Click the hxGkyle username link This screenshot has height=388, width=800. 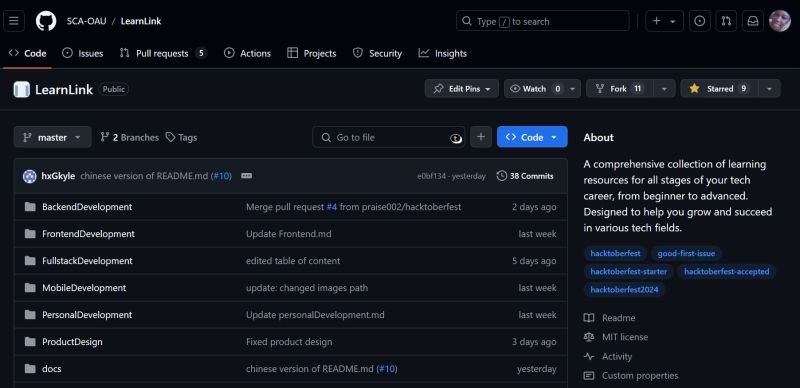58,176
